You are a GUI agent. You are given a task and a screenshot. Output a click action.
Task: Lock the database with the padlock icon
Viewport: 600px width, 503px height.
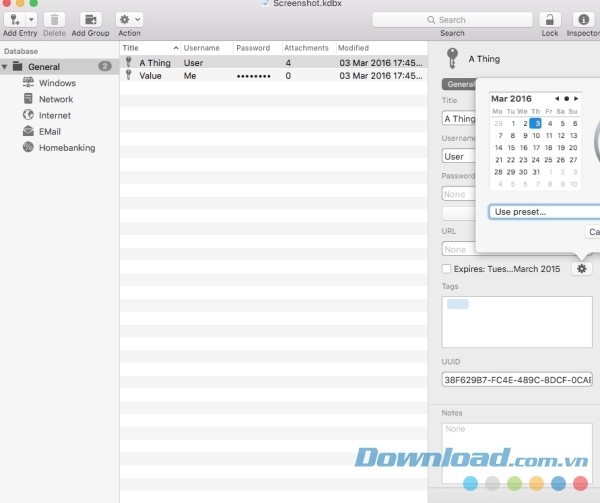coord(549,19)
